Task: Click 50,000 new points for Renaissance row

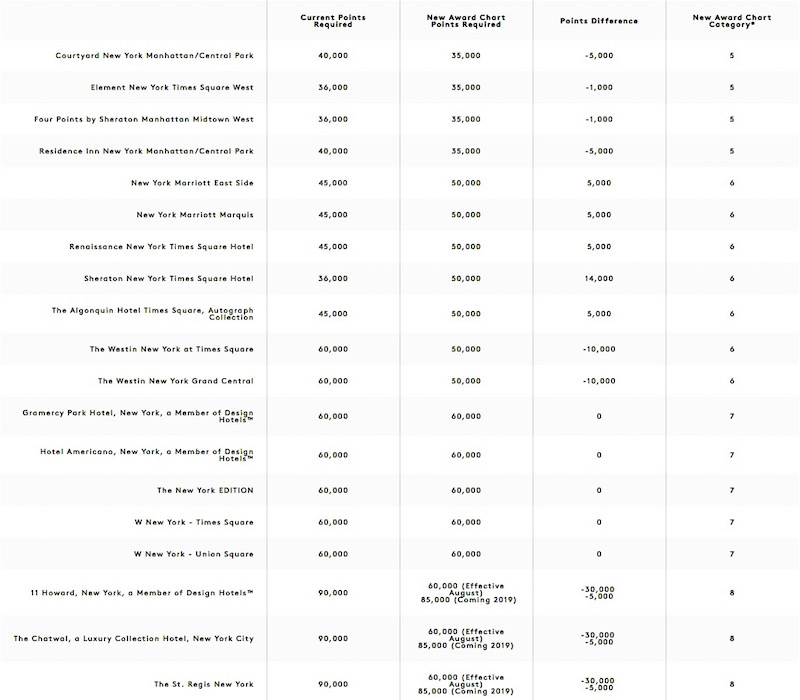Action: (466, 246)
